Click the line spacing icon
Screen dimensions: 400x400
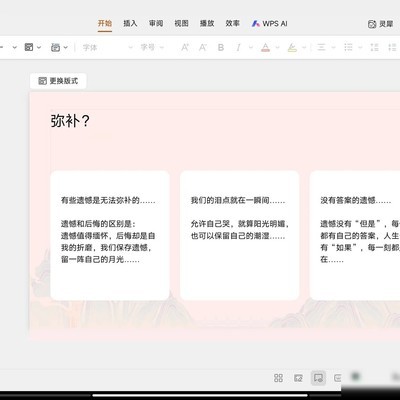pyautogui.click(x=375, y=47)
